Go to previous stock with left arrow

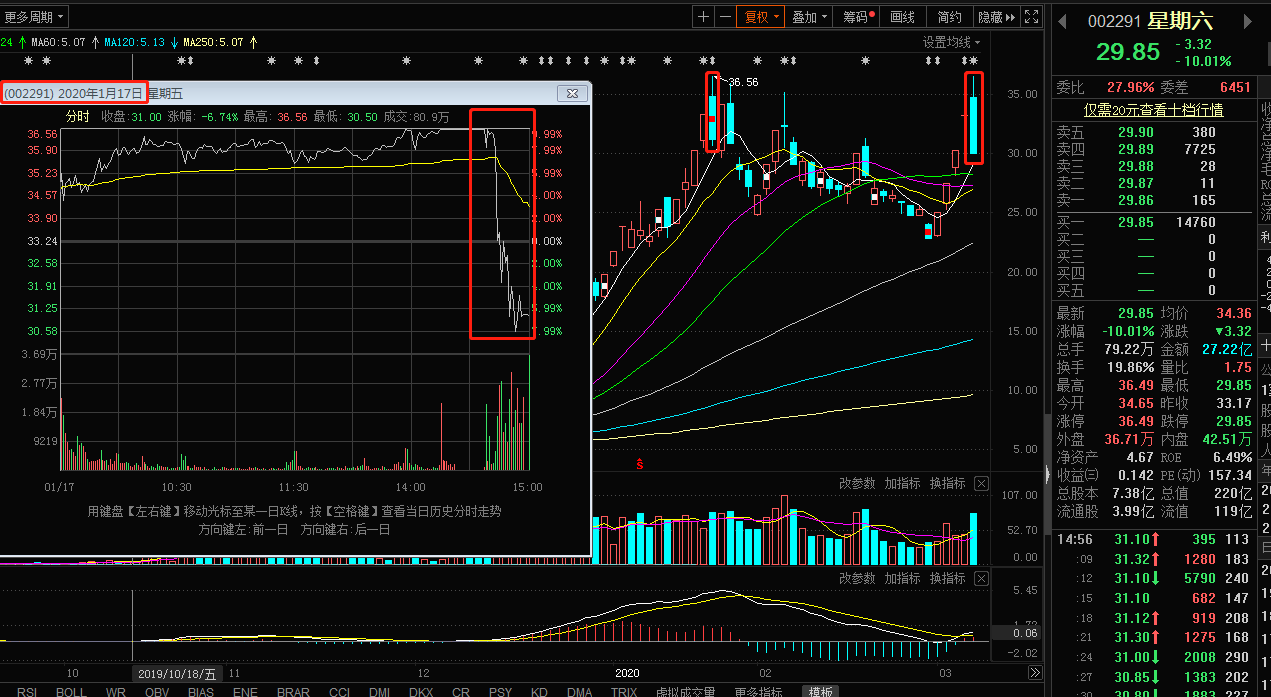click(x=1062, y=21)
